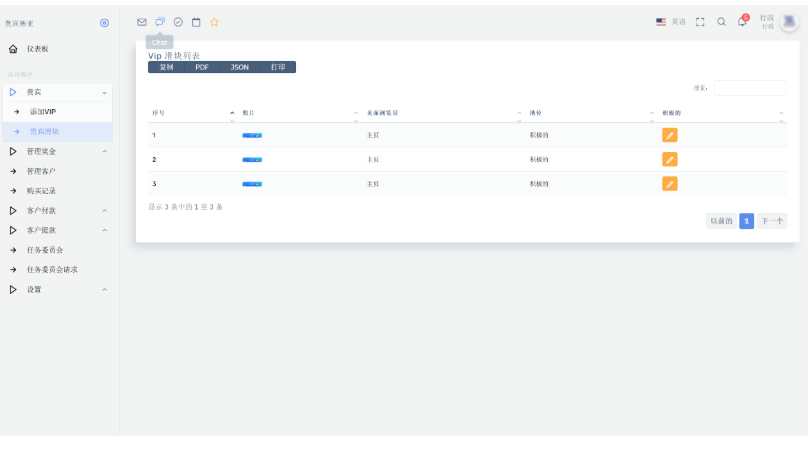Viewport: 808px width, 451px height.
Task: Open the email envelope icon in top bar
Action: coord(142,22)
